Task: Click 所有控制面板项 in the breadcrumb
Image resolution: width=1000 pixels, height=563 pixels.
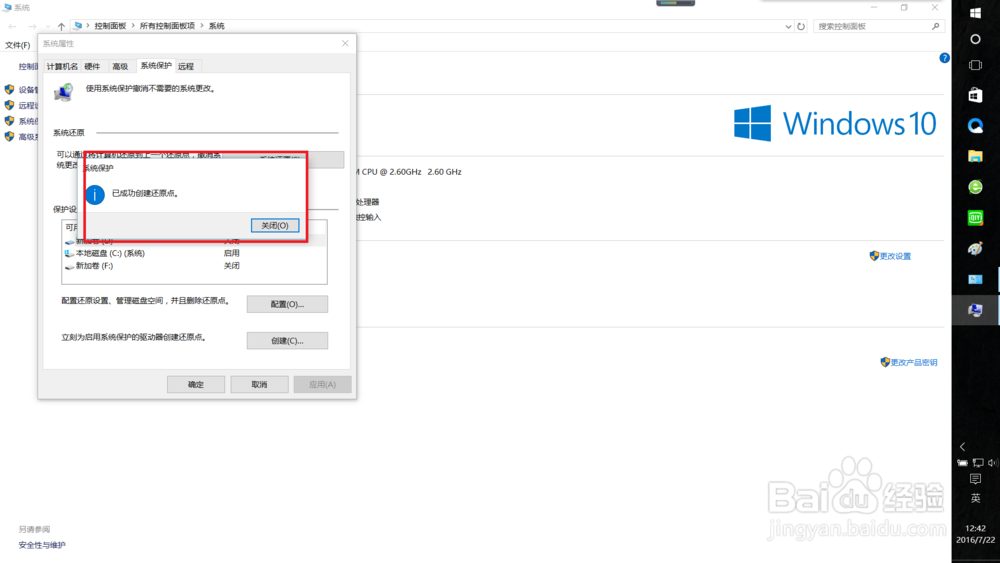Action: coord(167,26)
